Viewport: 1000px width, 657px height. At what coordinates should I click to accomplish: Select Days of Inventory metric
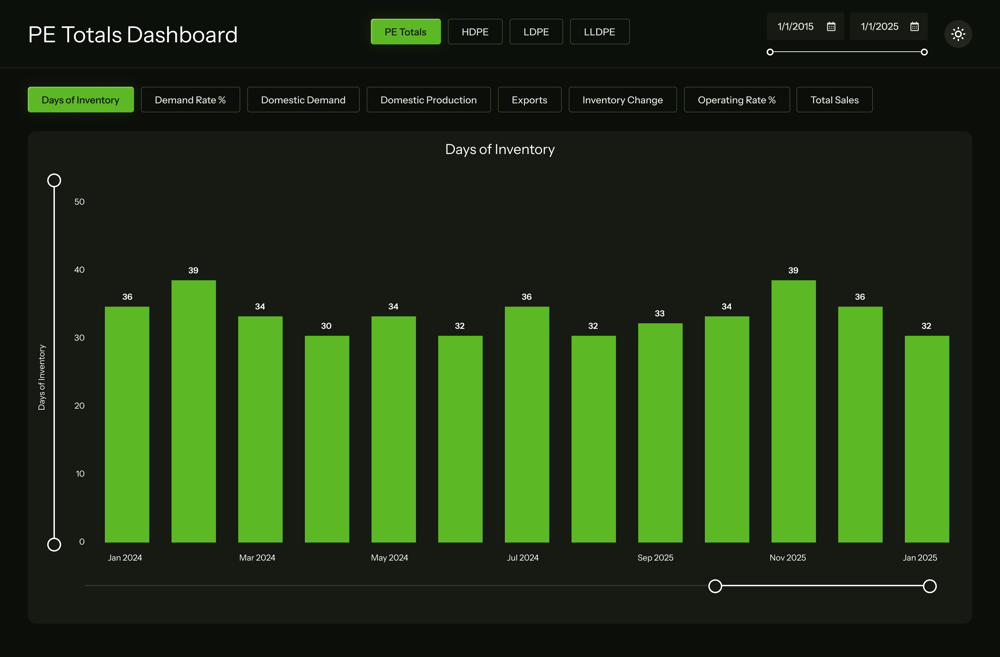[80, 100]
